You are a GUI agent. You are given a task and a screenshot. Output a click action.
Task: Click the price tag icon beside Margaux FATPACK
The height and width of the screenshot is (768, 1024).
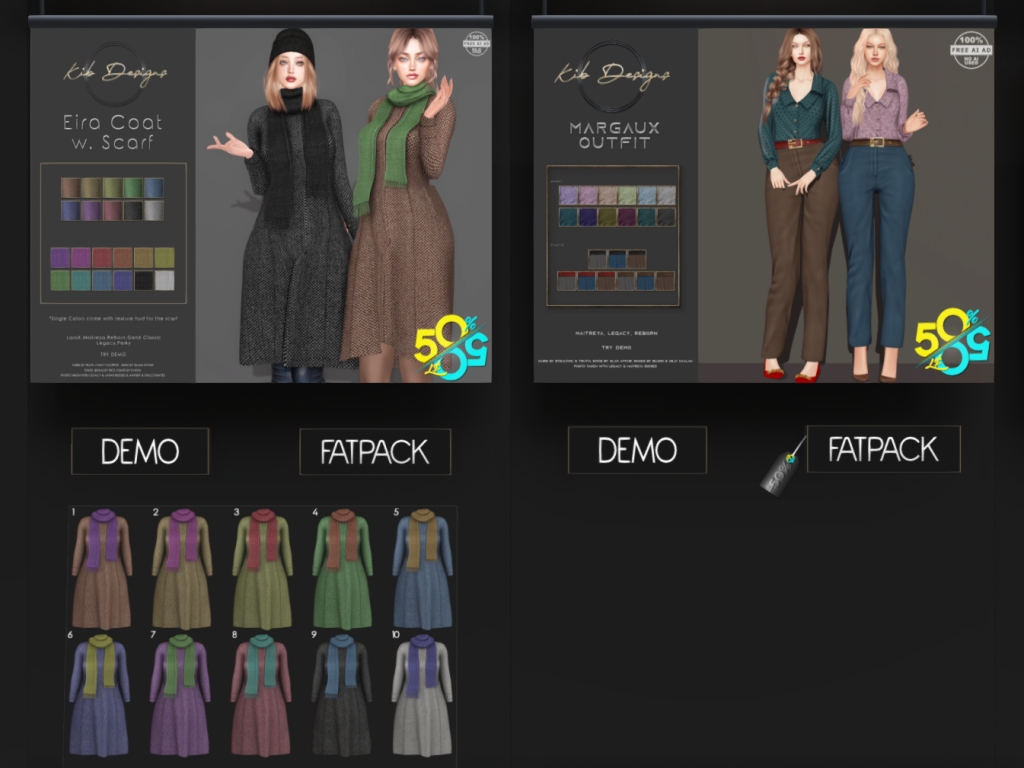click(781, 468)
